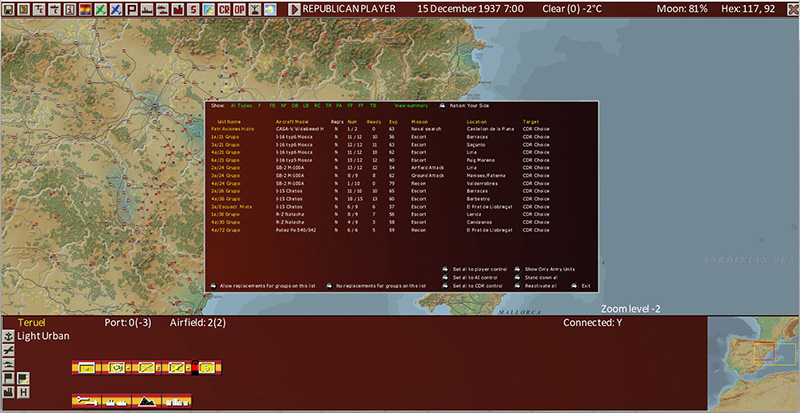The image size is (800, 413).
Task: Open the View summary link
Action: (410, 104)
